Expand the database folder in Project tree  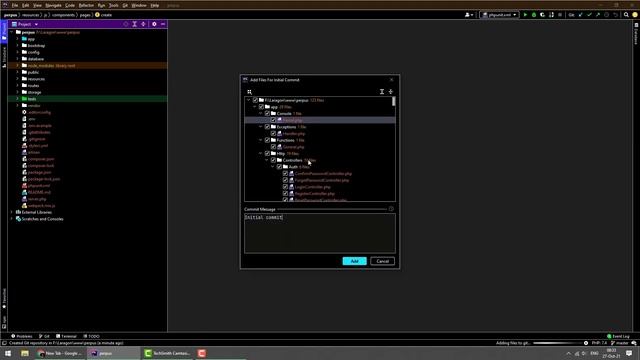pyautogui.click(x=18, y=59)
